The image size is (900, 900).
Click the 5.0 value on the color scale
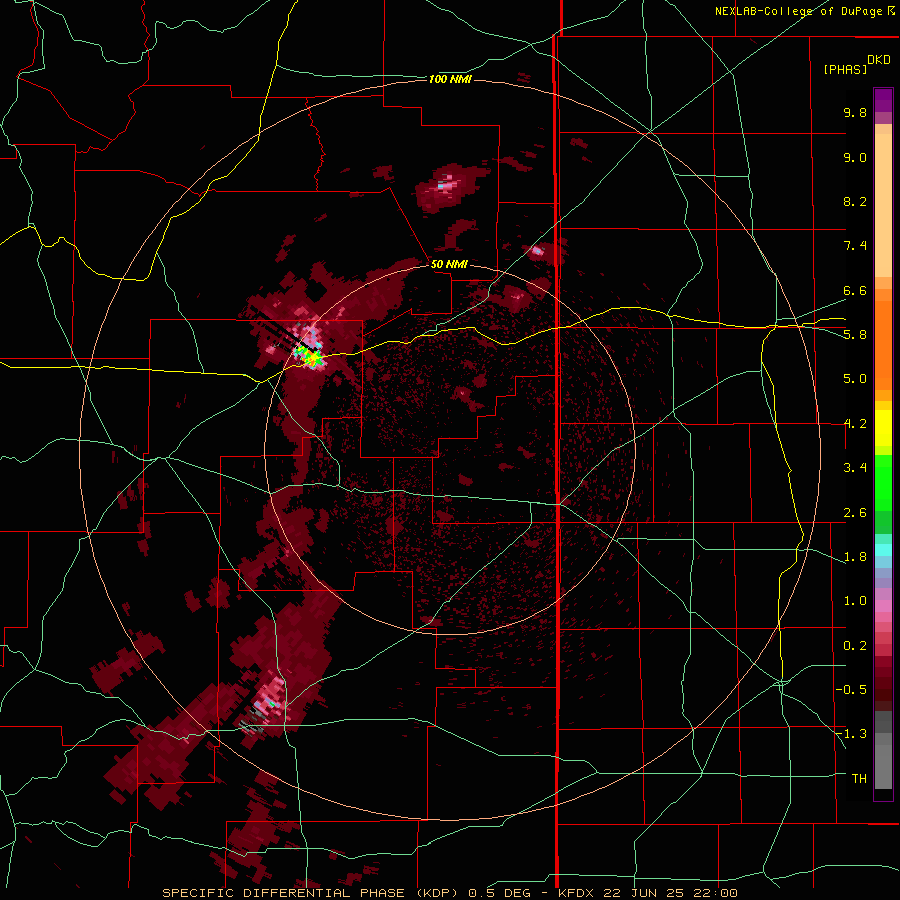click(x=855, y=379)
